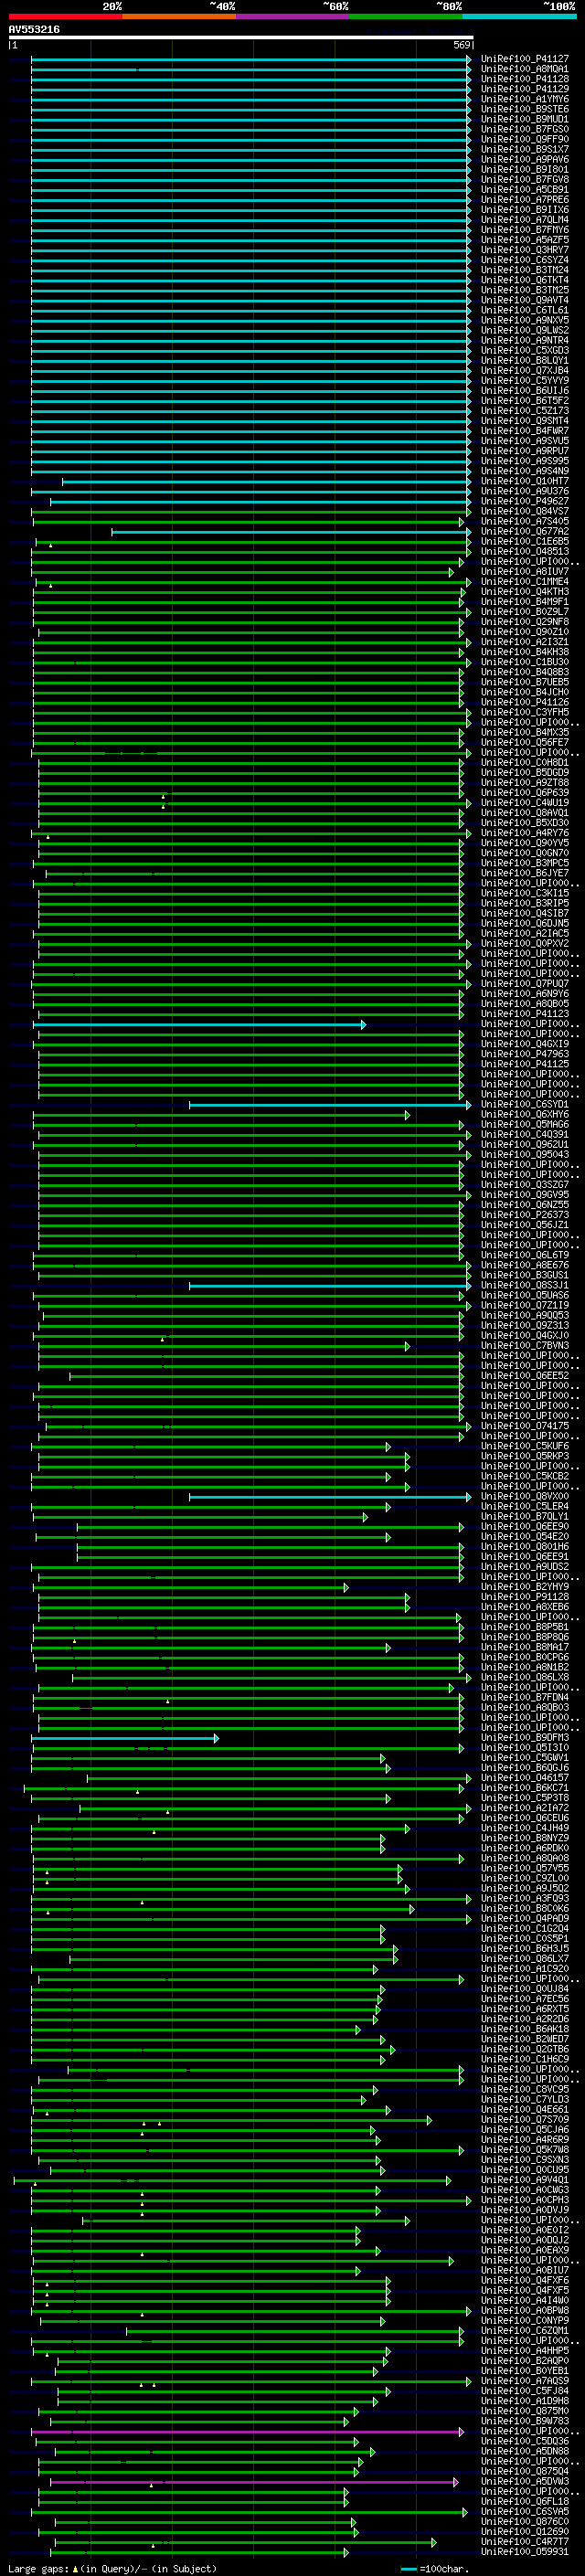The image size is (585, 2576).
Task: Select hit label UniRef100_Q29NF8
Action: 525,621
